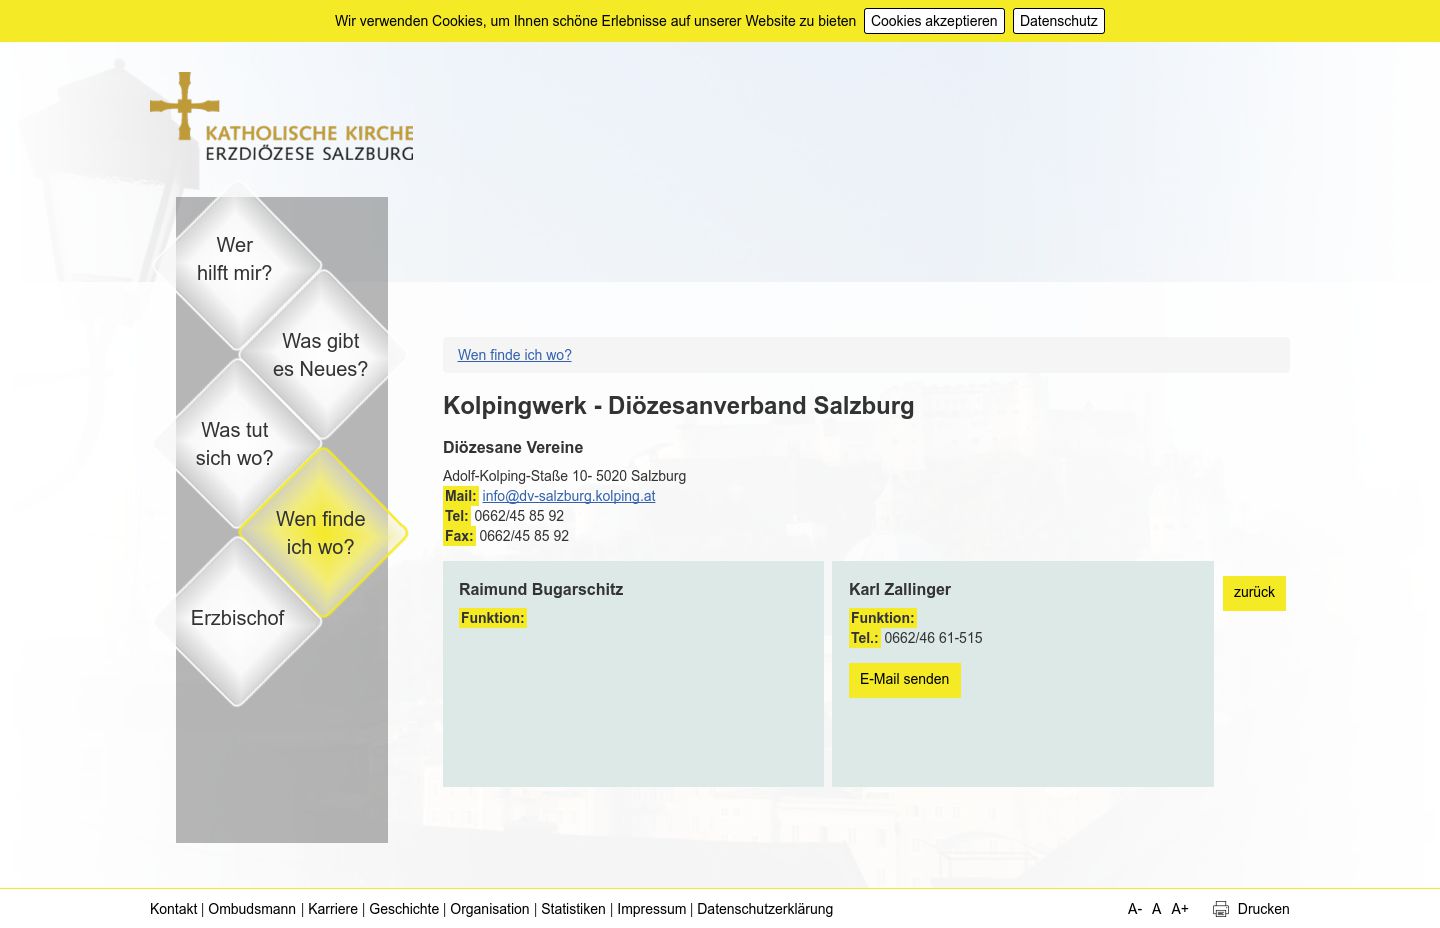Click the Fax number 0662/45 85 92

click(524, 536)
